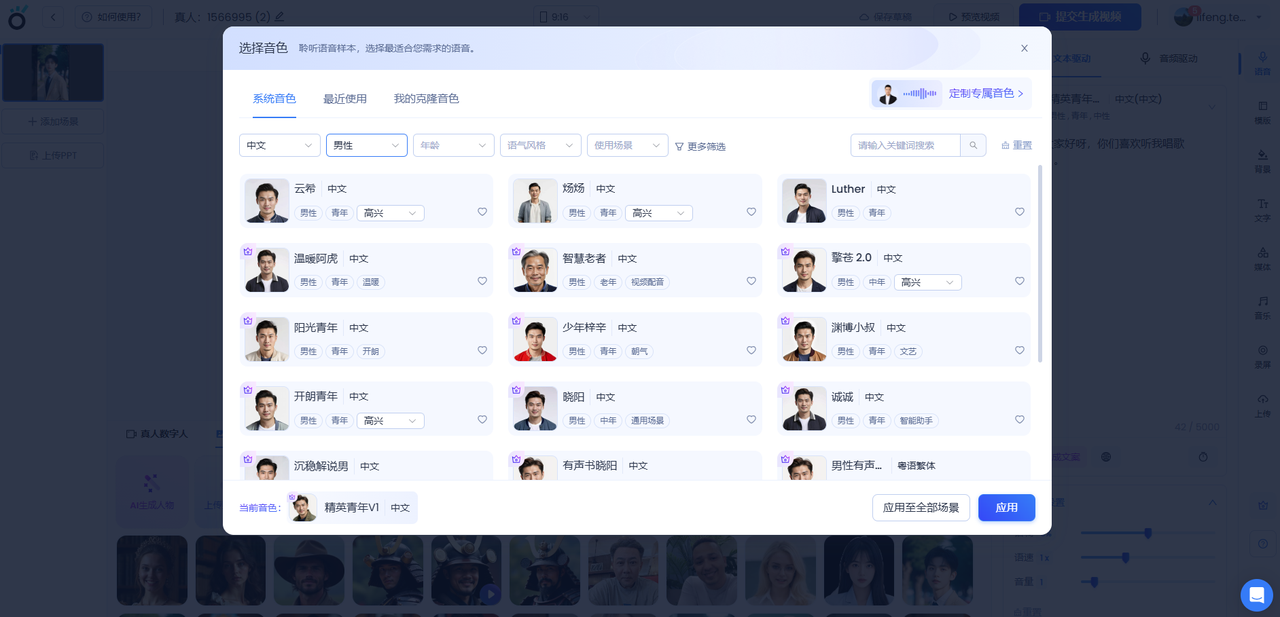The width and height of the screenshot is (1280, 617).
Task: Switch to the 最近使用 tab
Action: point(344,99)
